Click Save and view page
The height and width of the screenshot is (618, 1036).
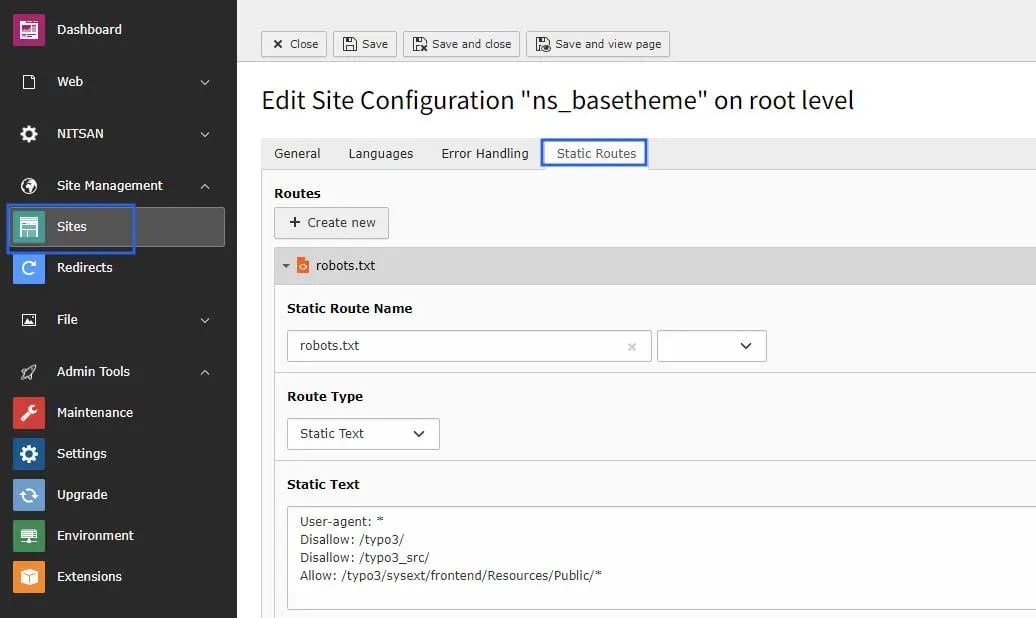(598, 44)
